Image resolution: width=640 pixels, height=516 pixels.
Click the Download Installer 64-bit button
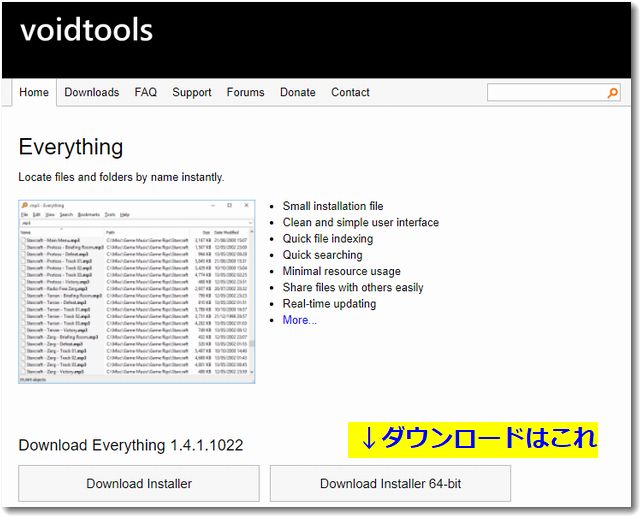coord(390,483)
